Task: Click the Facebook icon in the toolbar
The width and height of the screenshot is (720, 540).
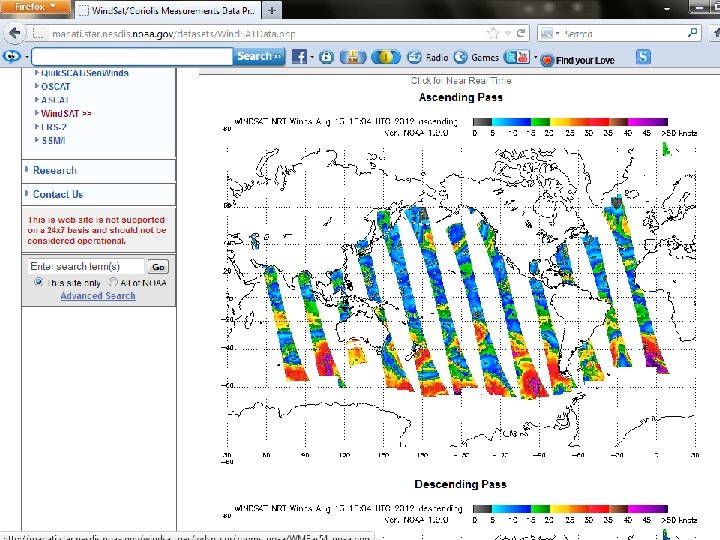Action: [299, 57]
